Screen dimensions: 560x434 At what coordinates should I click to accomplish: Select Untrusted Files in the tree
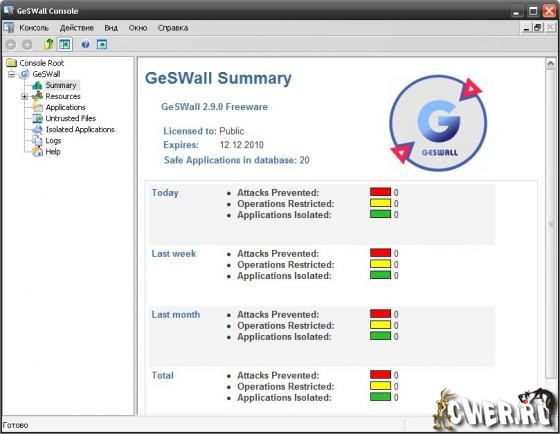tap(71, 118)
